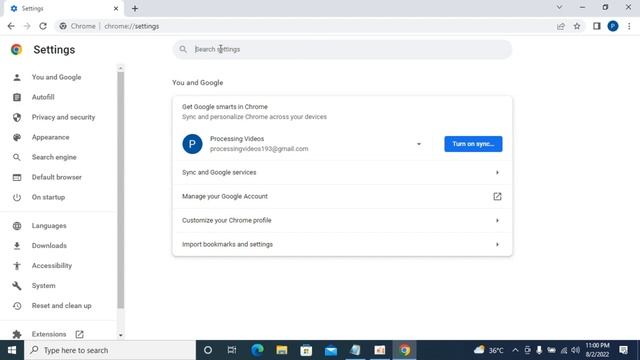
Task: Open Cortana circle on taskbar
Action: pos(208,350)
